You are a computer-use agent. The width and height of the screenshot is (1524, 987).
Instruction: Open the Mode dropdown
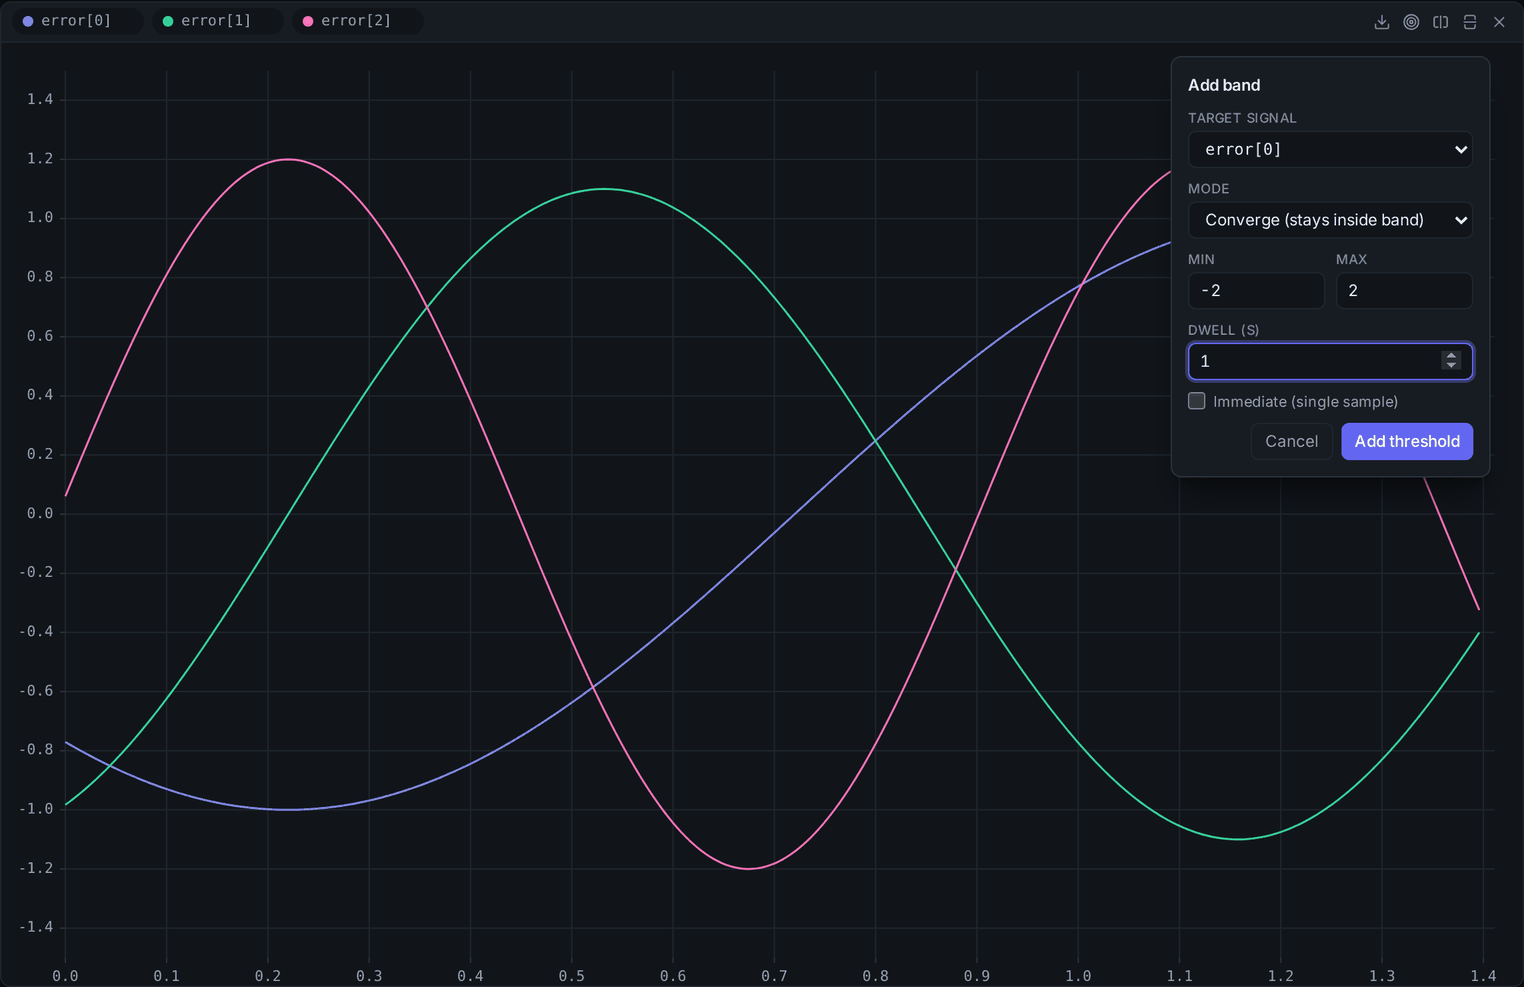pyautogui.click(x=1330, y=220)
